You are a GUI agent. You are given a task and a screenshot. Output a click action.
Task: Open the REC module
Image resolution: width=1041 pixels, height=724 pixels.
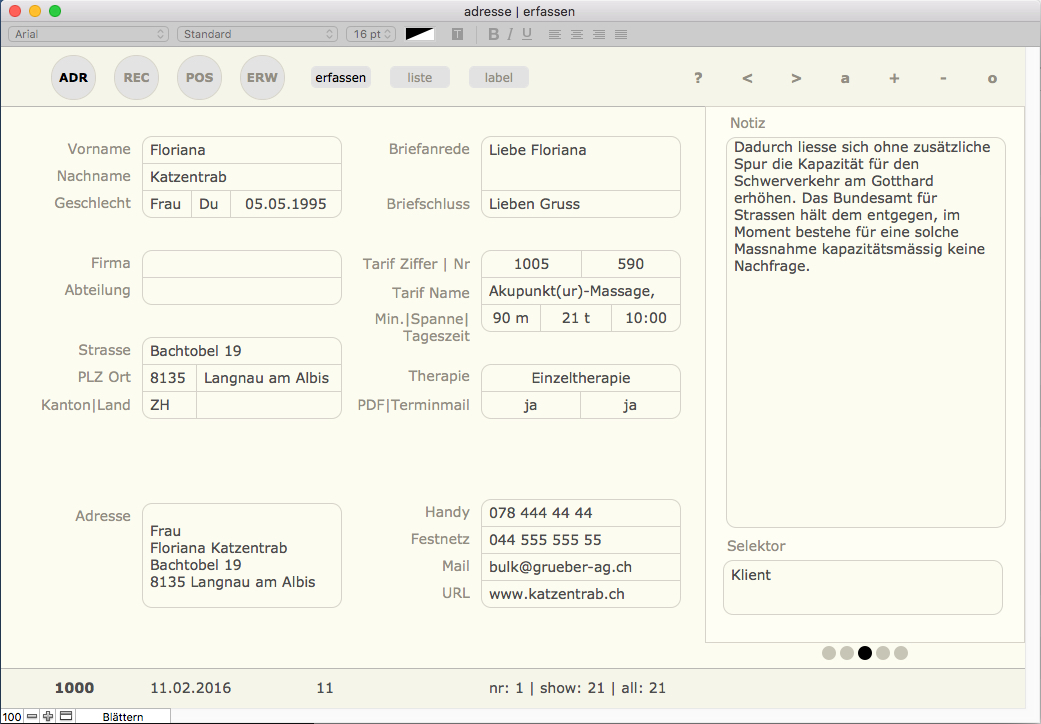[137, 78]
